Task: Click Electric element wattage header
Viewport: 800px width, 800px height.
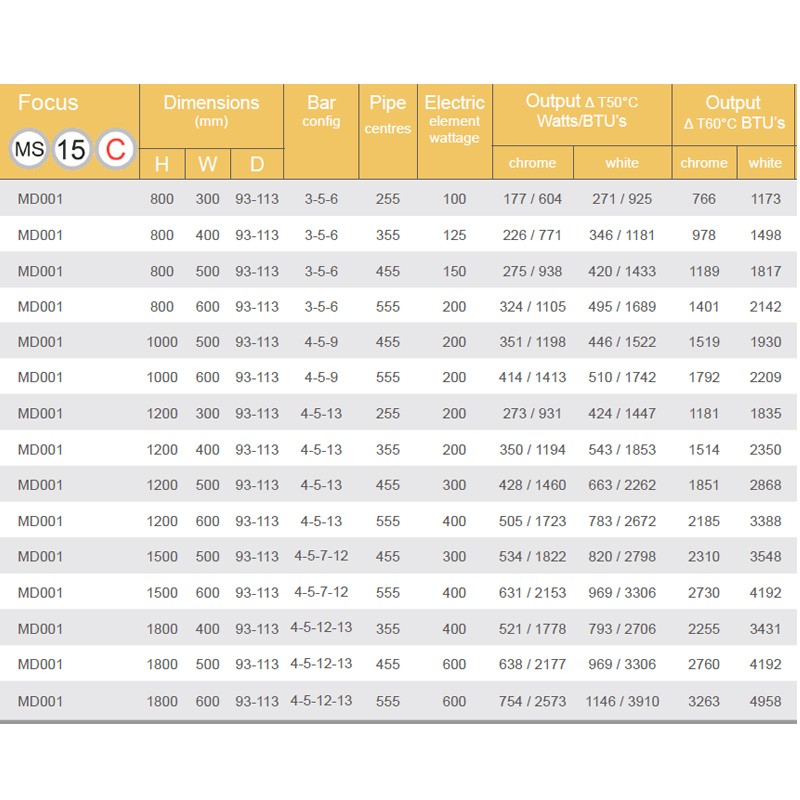Action: [454, 119]
